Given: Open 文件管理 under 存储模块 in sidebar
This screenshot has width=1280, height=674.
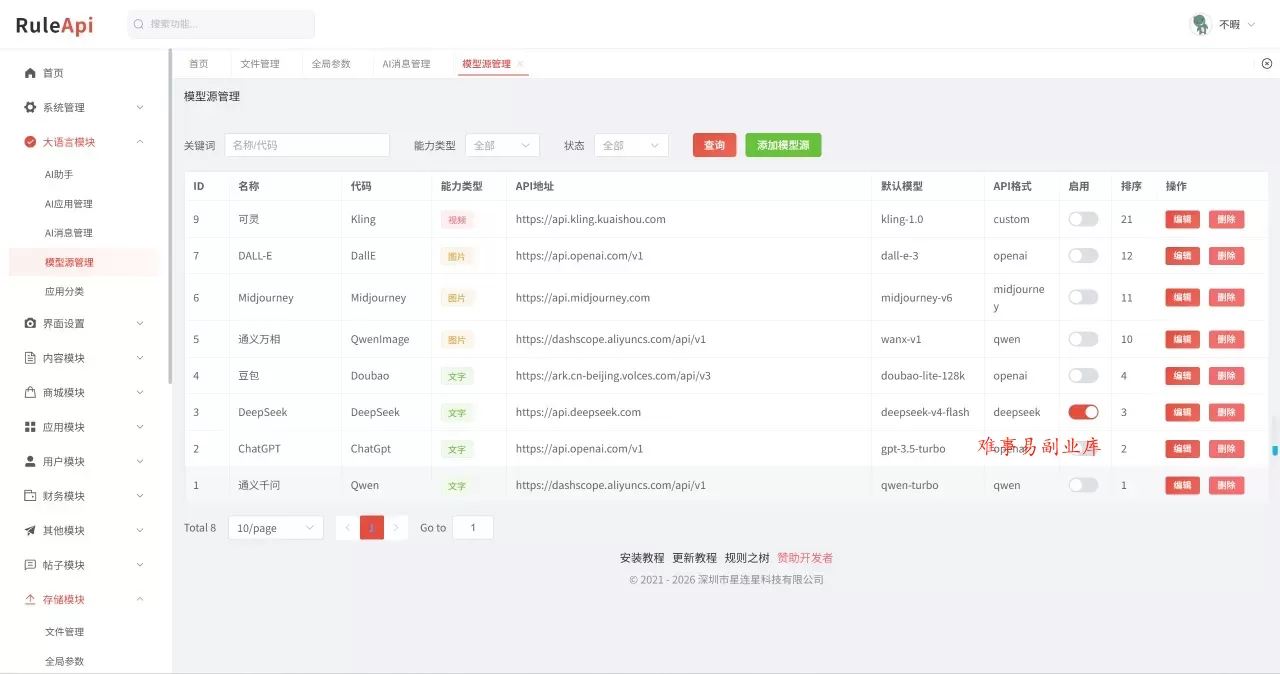Looking at the screenshot, I should coord(64,632).
